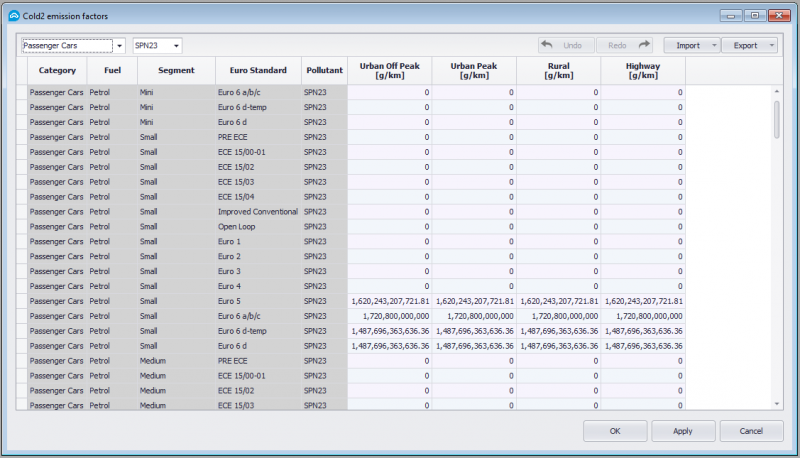This screenshot has height=458, width=800.
Task: Cancel the emission factors dialog
Action: (x=751, y=430)
